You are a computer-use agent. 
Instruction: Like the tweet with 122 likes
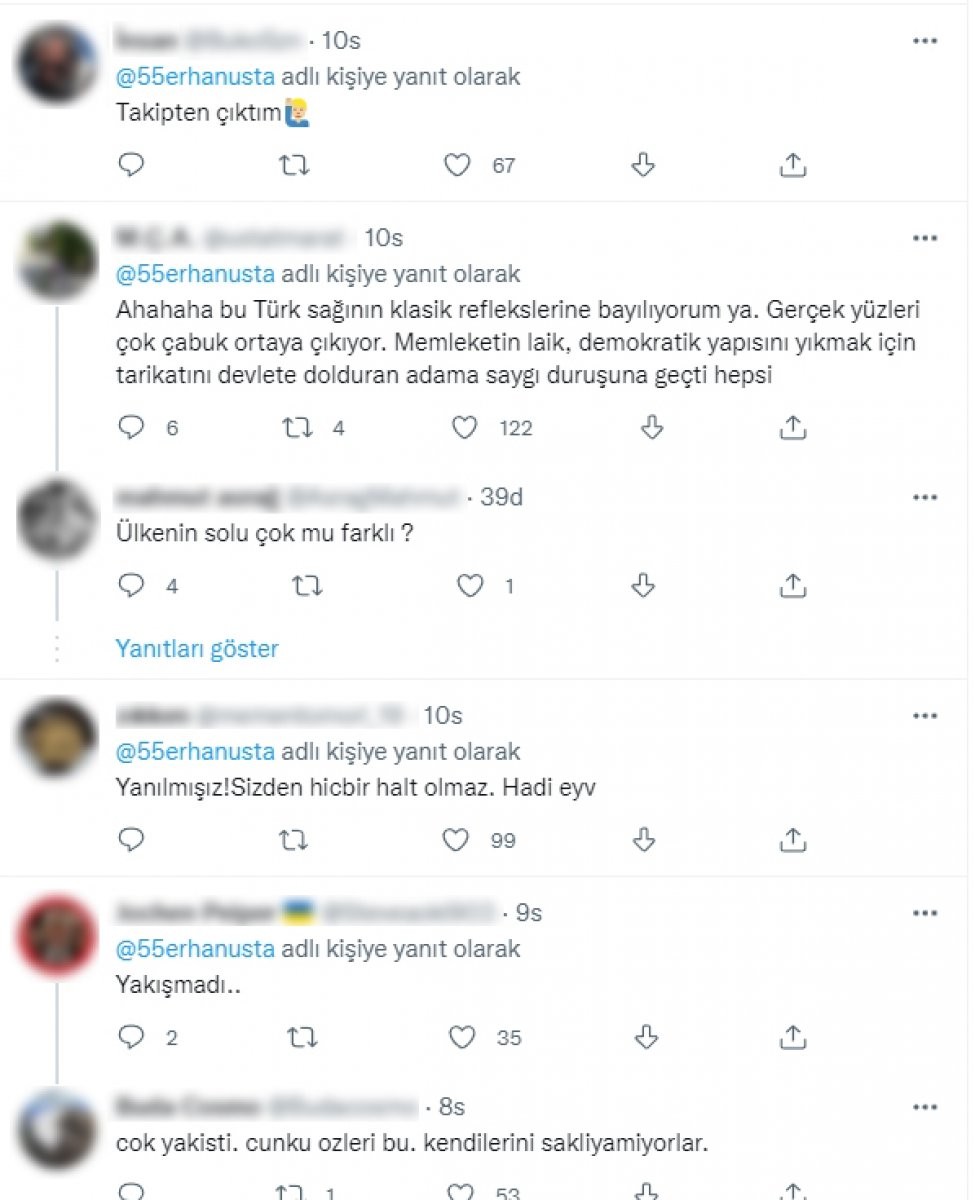point(464,428)
